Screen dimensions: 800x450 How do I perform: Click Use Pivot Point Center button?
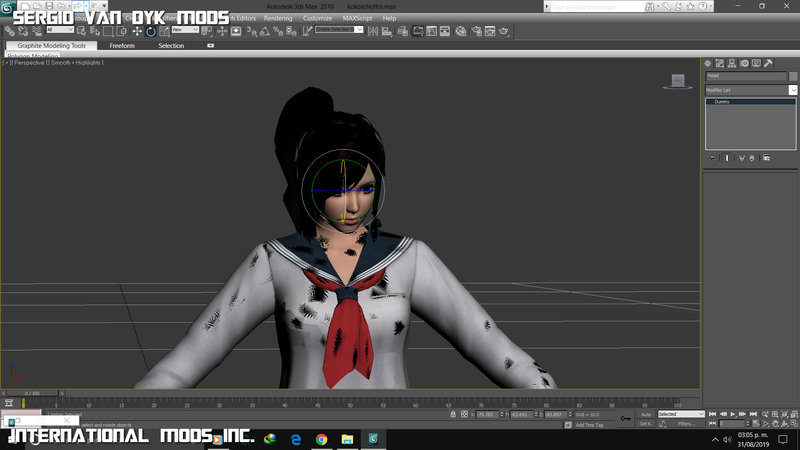click(207, 31)
